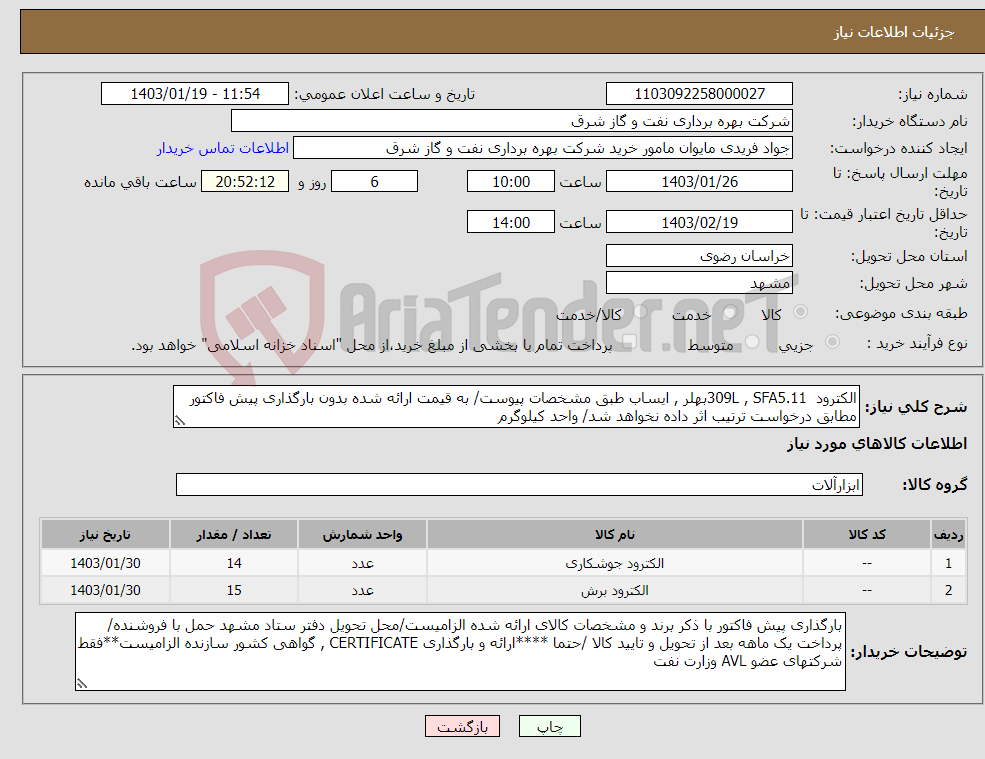Click the buyer organization name field
The width and height of the screenshot is (985, 759).
click(x=512, y=121)
